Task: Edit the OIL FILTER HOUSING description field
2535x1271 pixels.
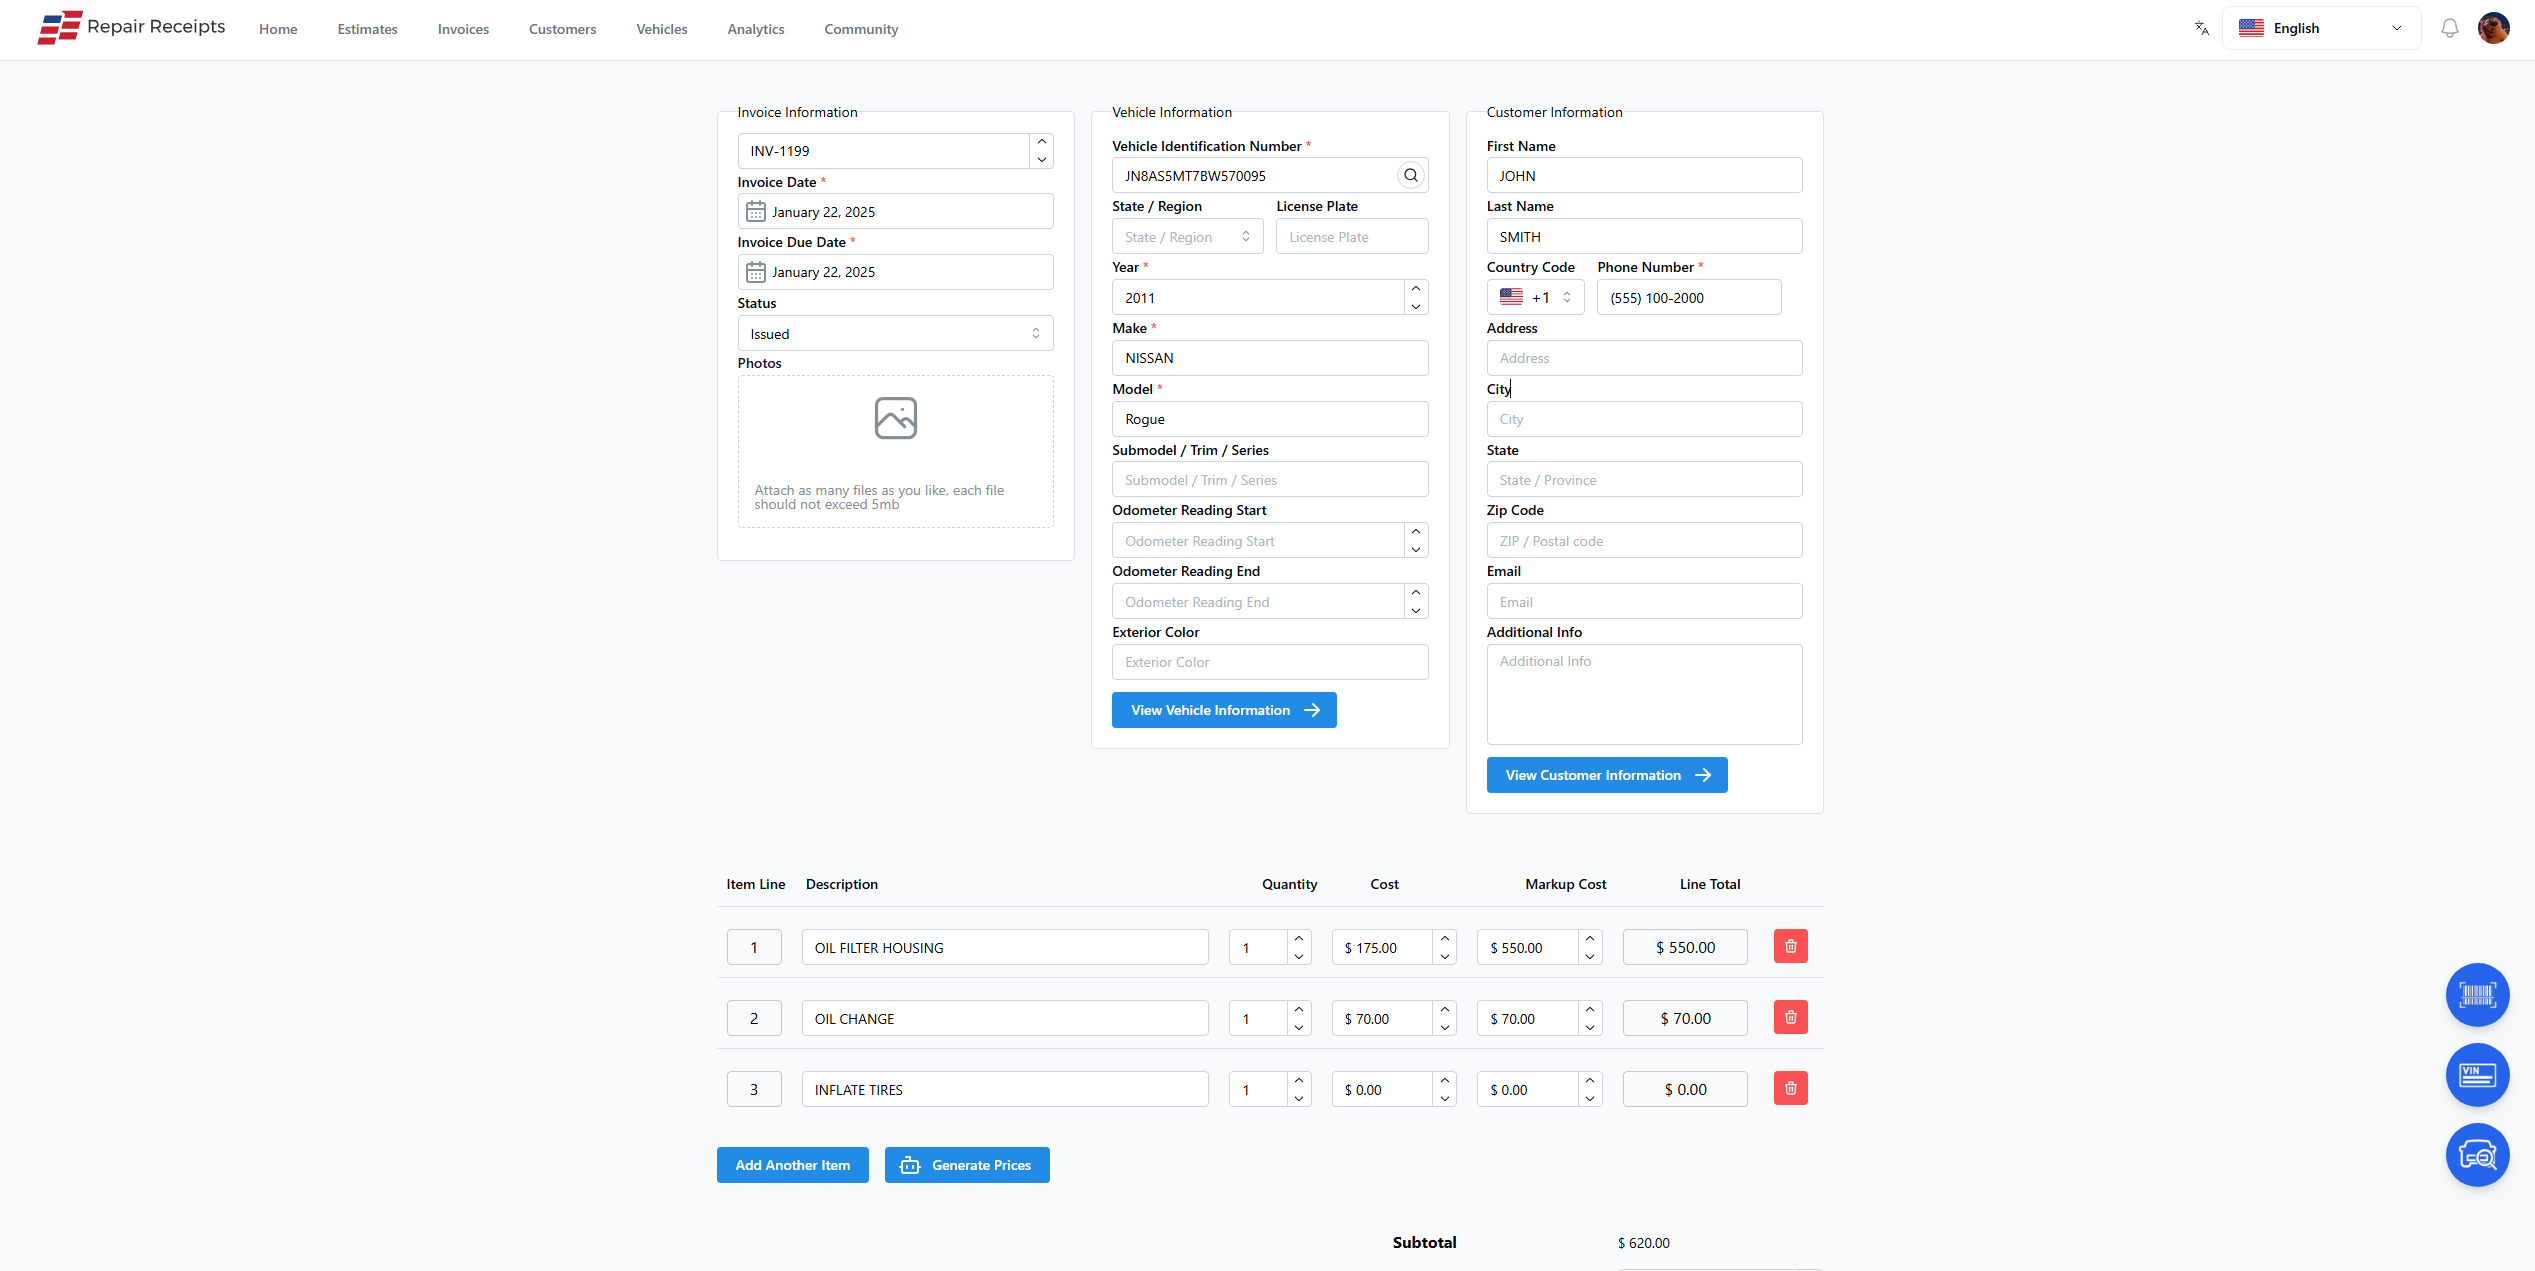Action: pos(1004,947)
